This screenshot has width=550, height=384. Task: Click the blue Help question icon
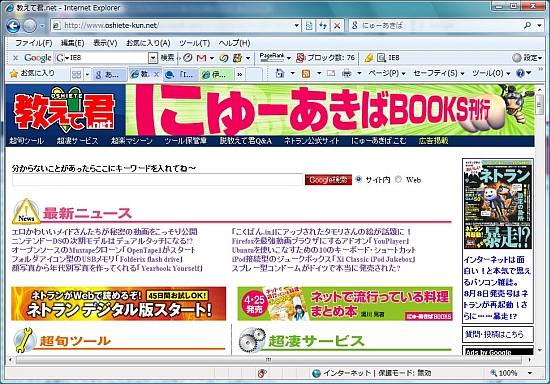click(520, 73)
